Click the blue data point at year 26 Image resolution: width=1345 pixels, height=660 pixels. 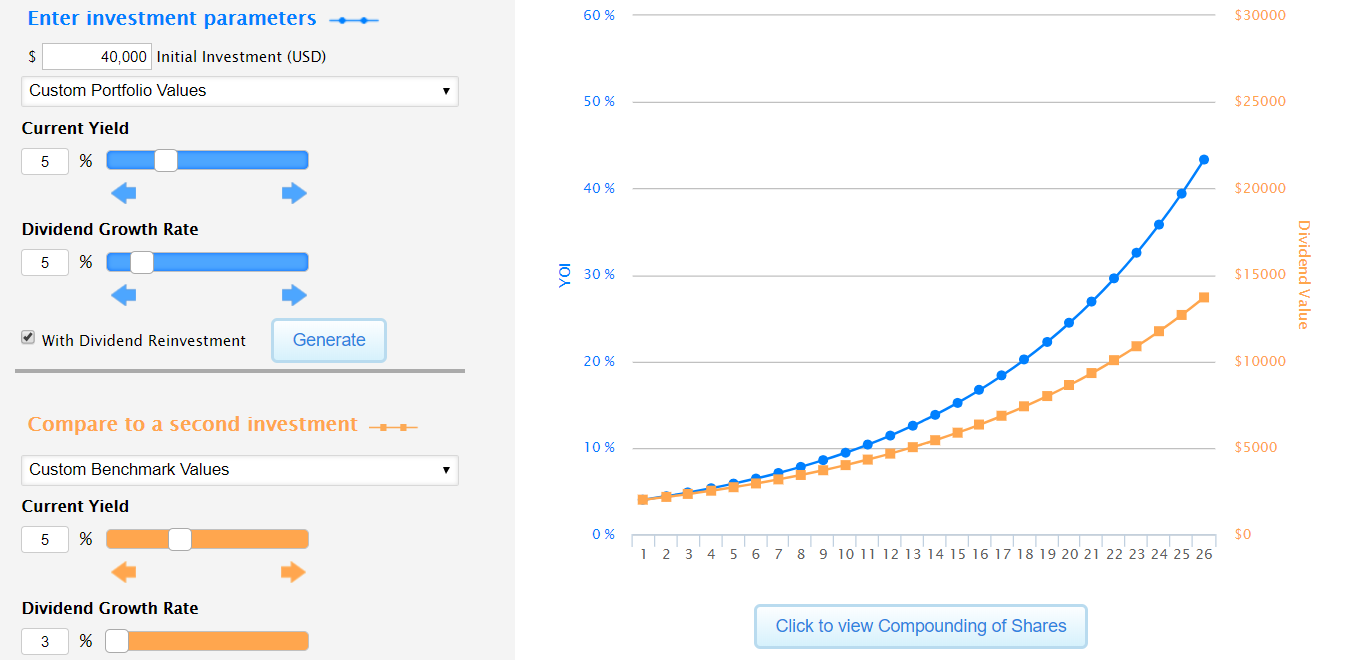(x=1204, y=160)
